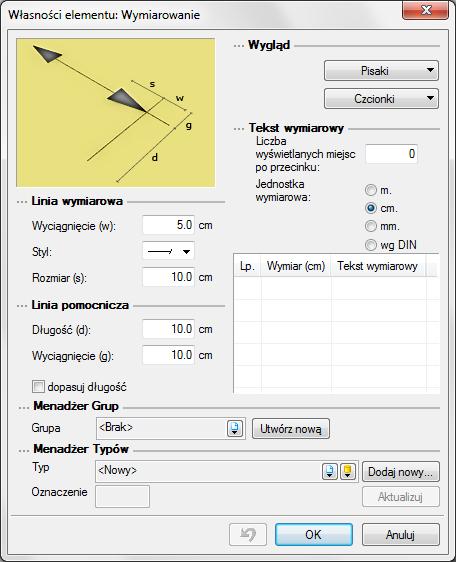Image resolution: width=456 pixels, height=562 pixels.
Task: Enable the dopasuj długość checkbox
Action: [38, 387]
